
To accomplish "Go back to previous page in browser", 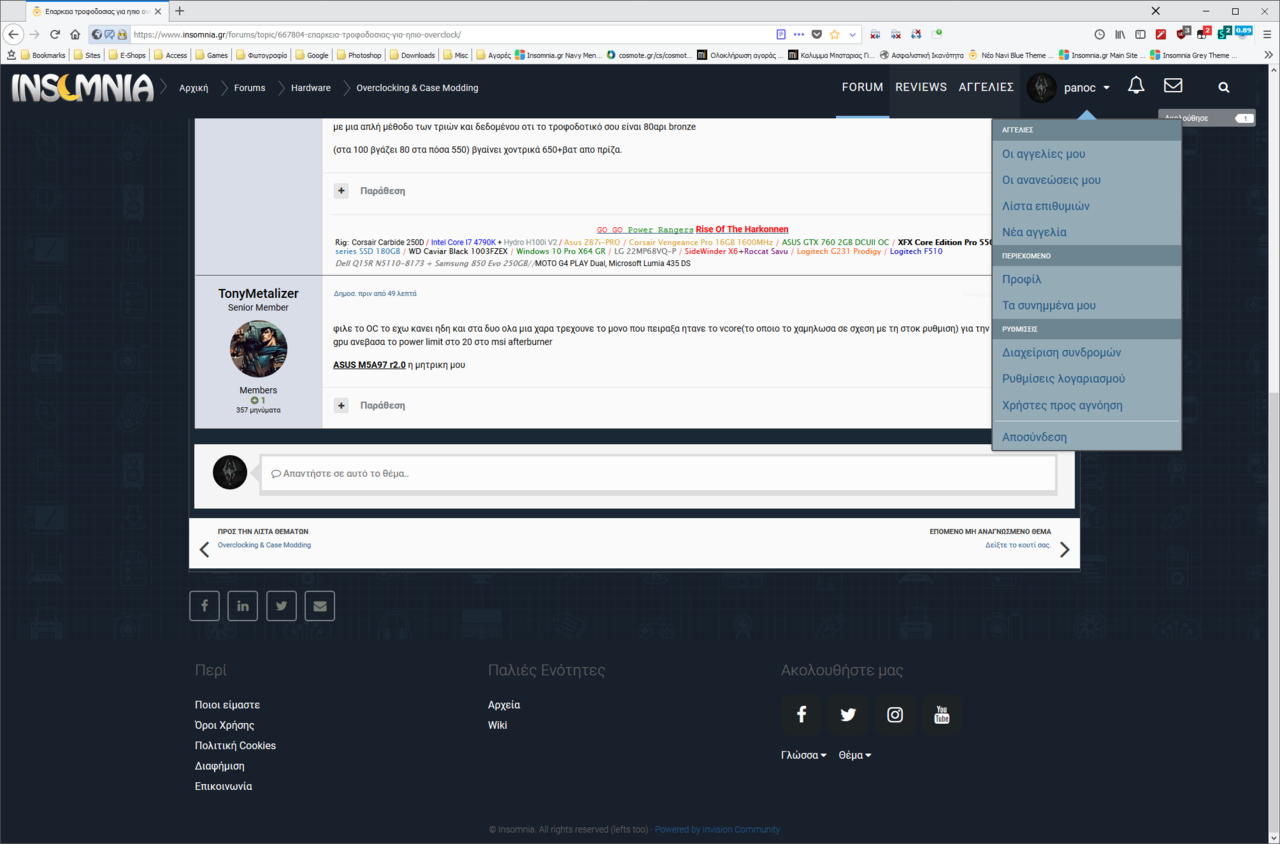I will point(14,34).
